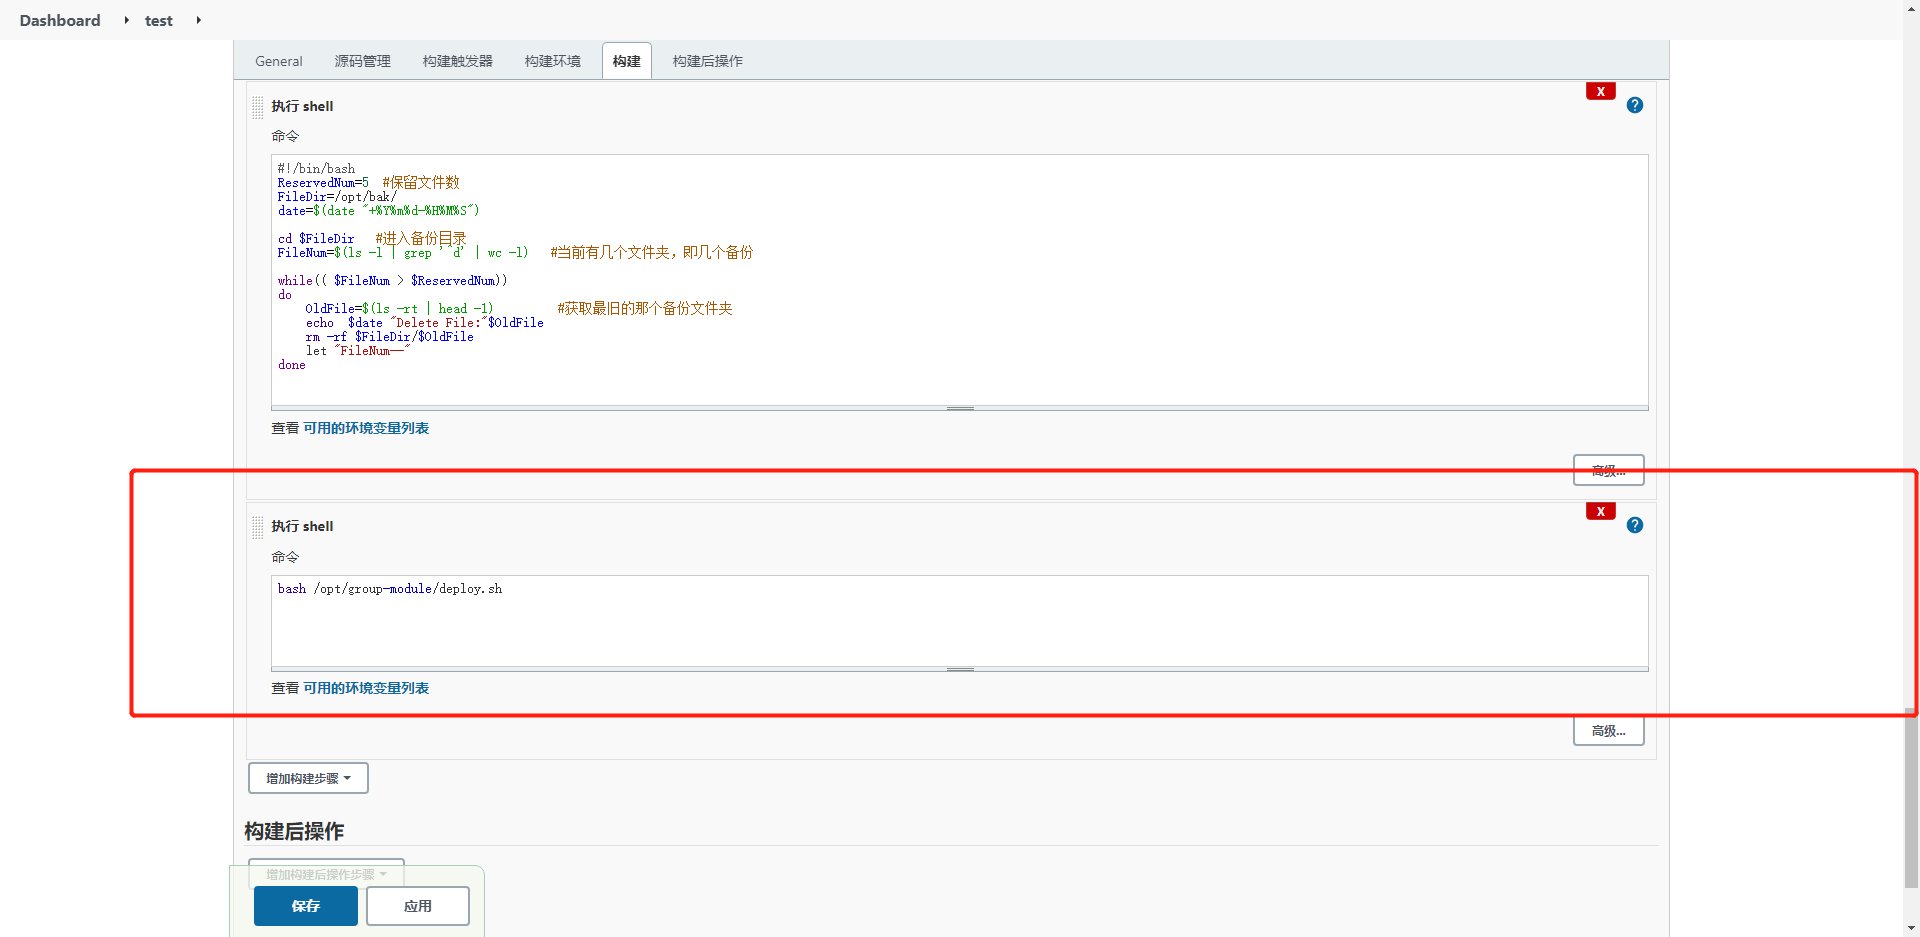Click the 'done' line in the script

pyautogui.click(x=292, y=365)
